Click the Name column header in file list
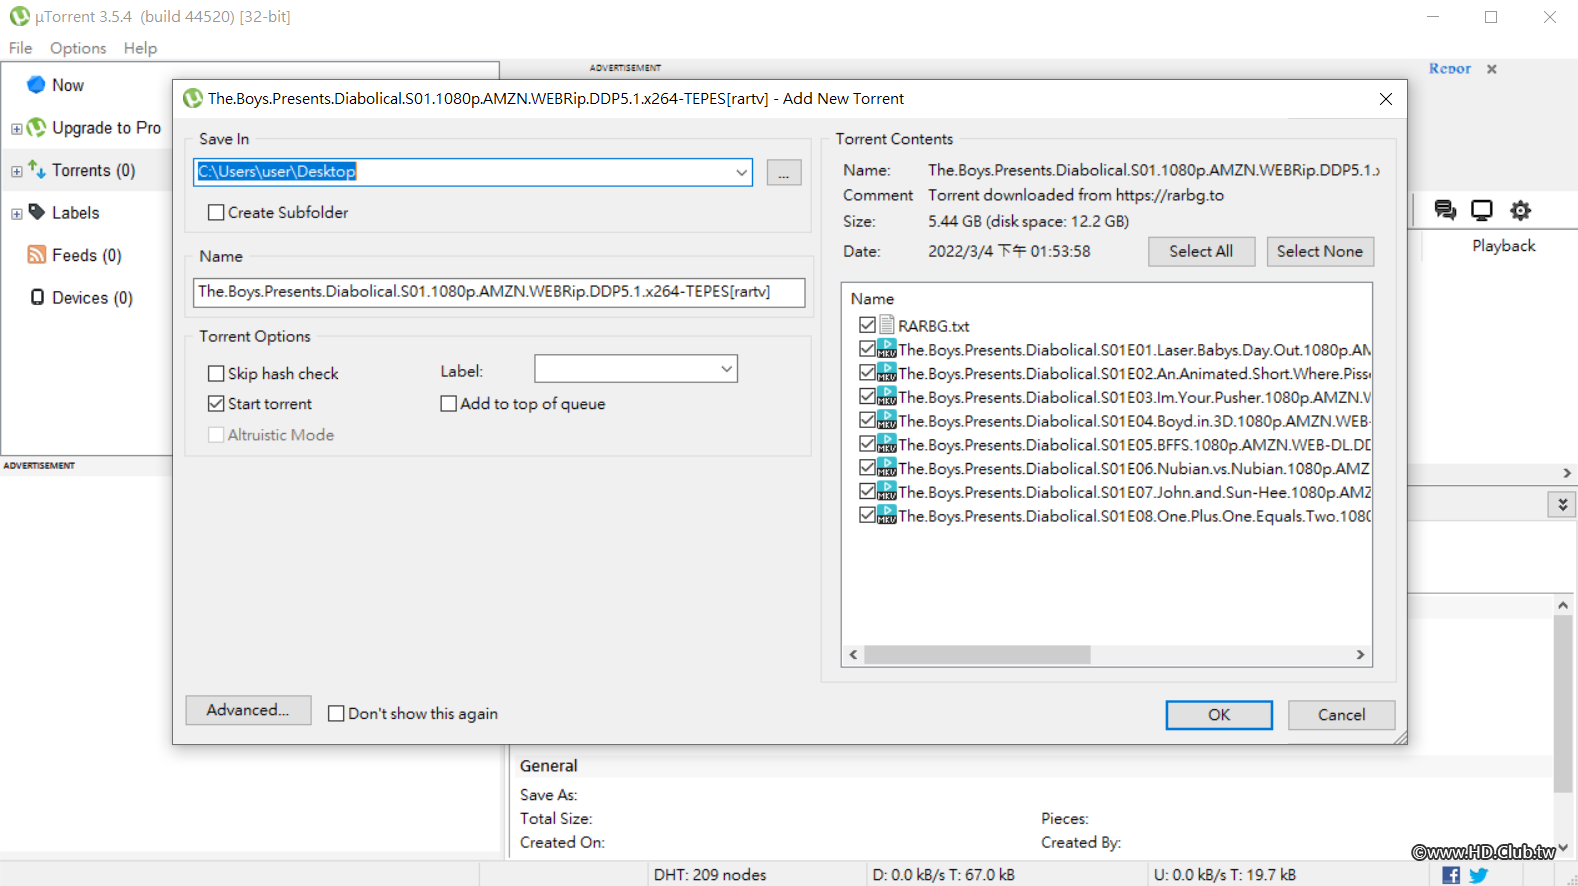 [872, 299]
